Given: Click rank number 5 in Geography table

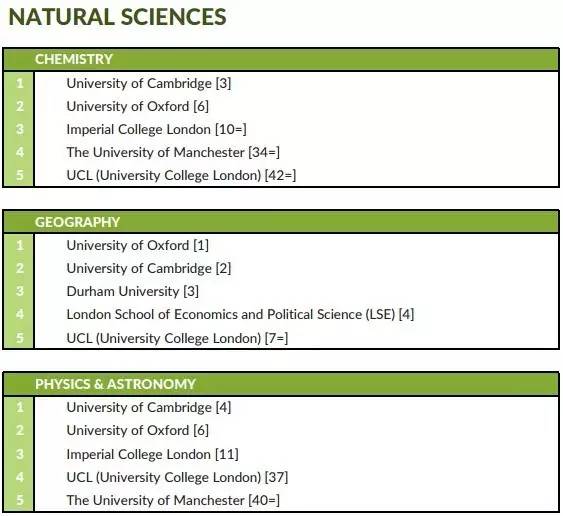Looking at the screenshot, I should pos(20,338).
